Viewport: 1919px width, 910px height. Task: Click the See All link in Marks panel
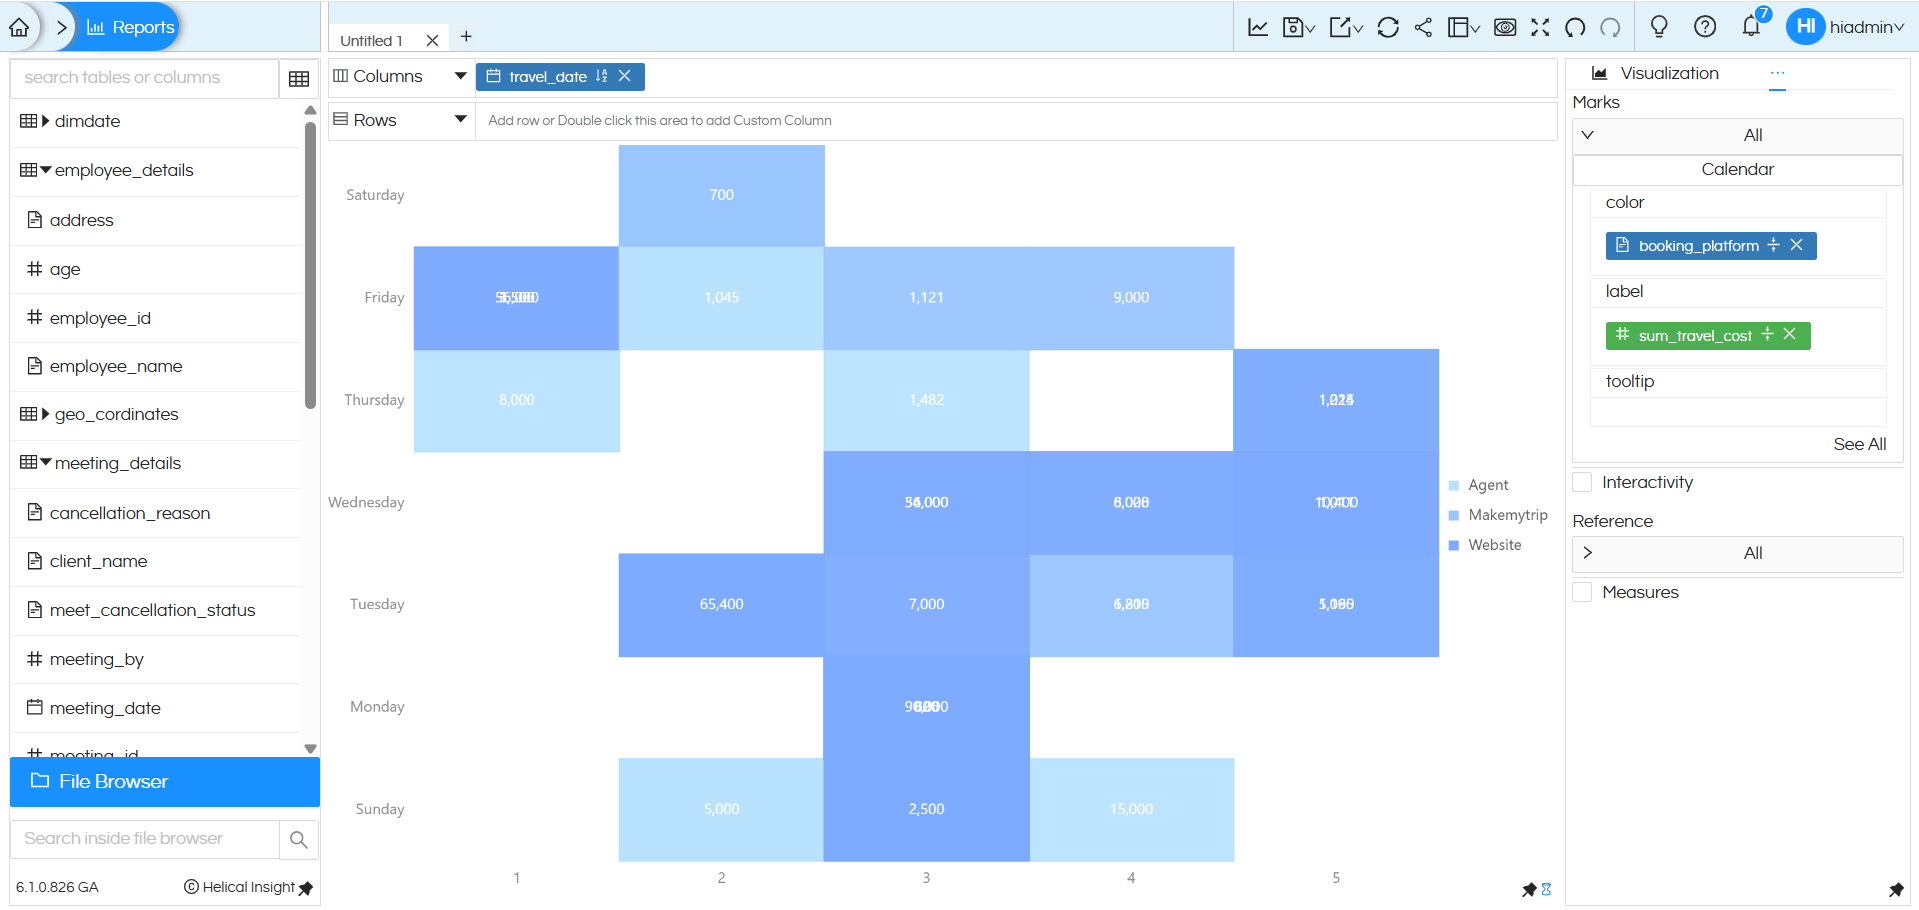coord(1859,444)
